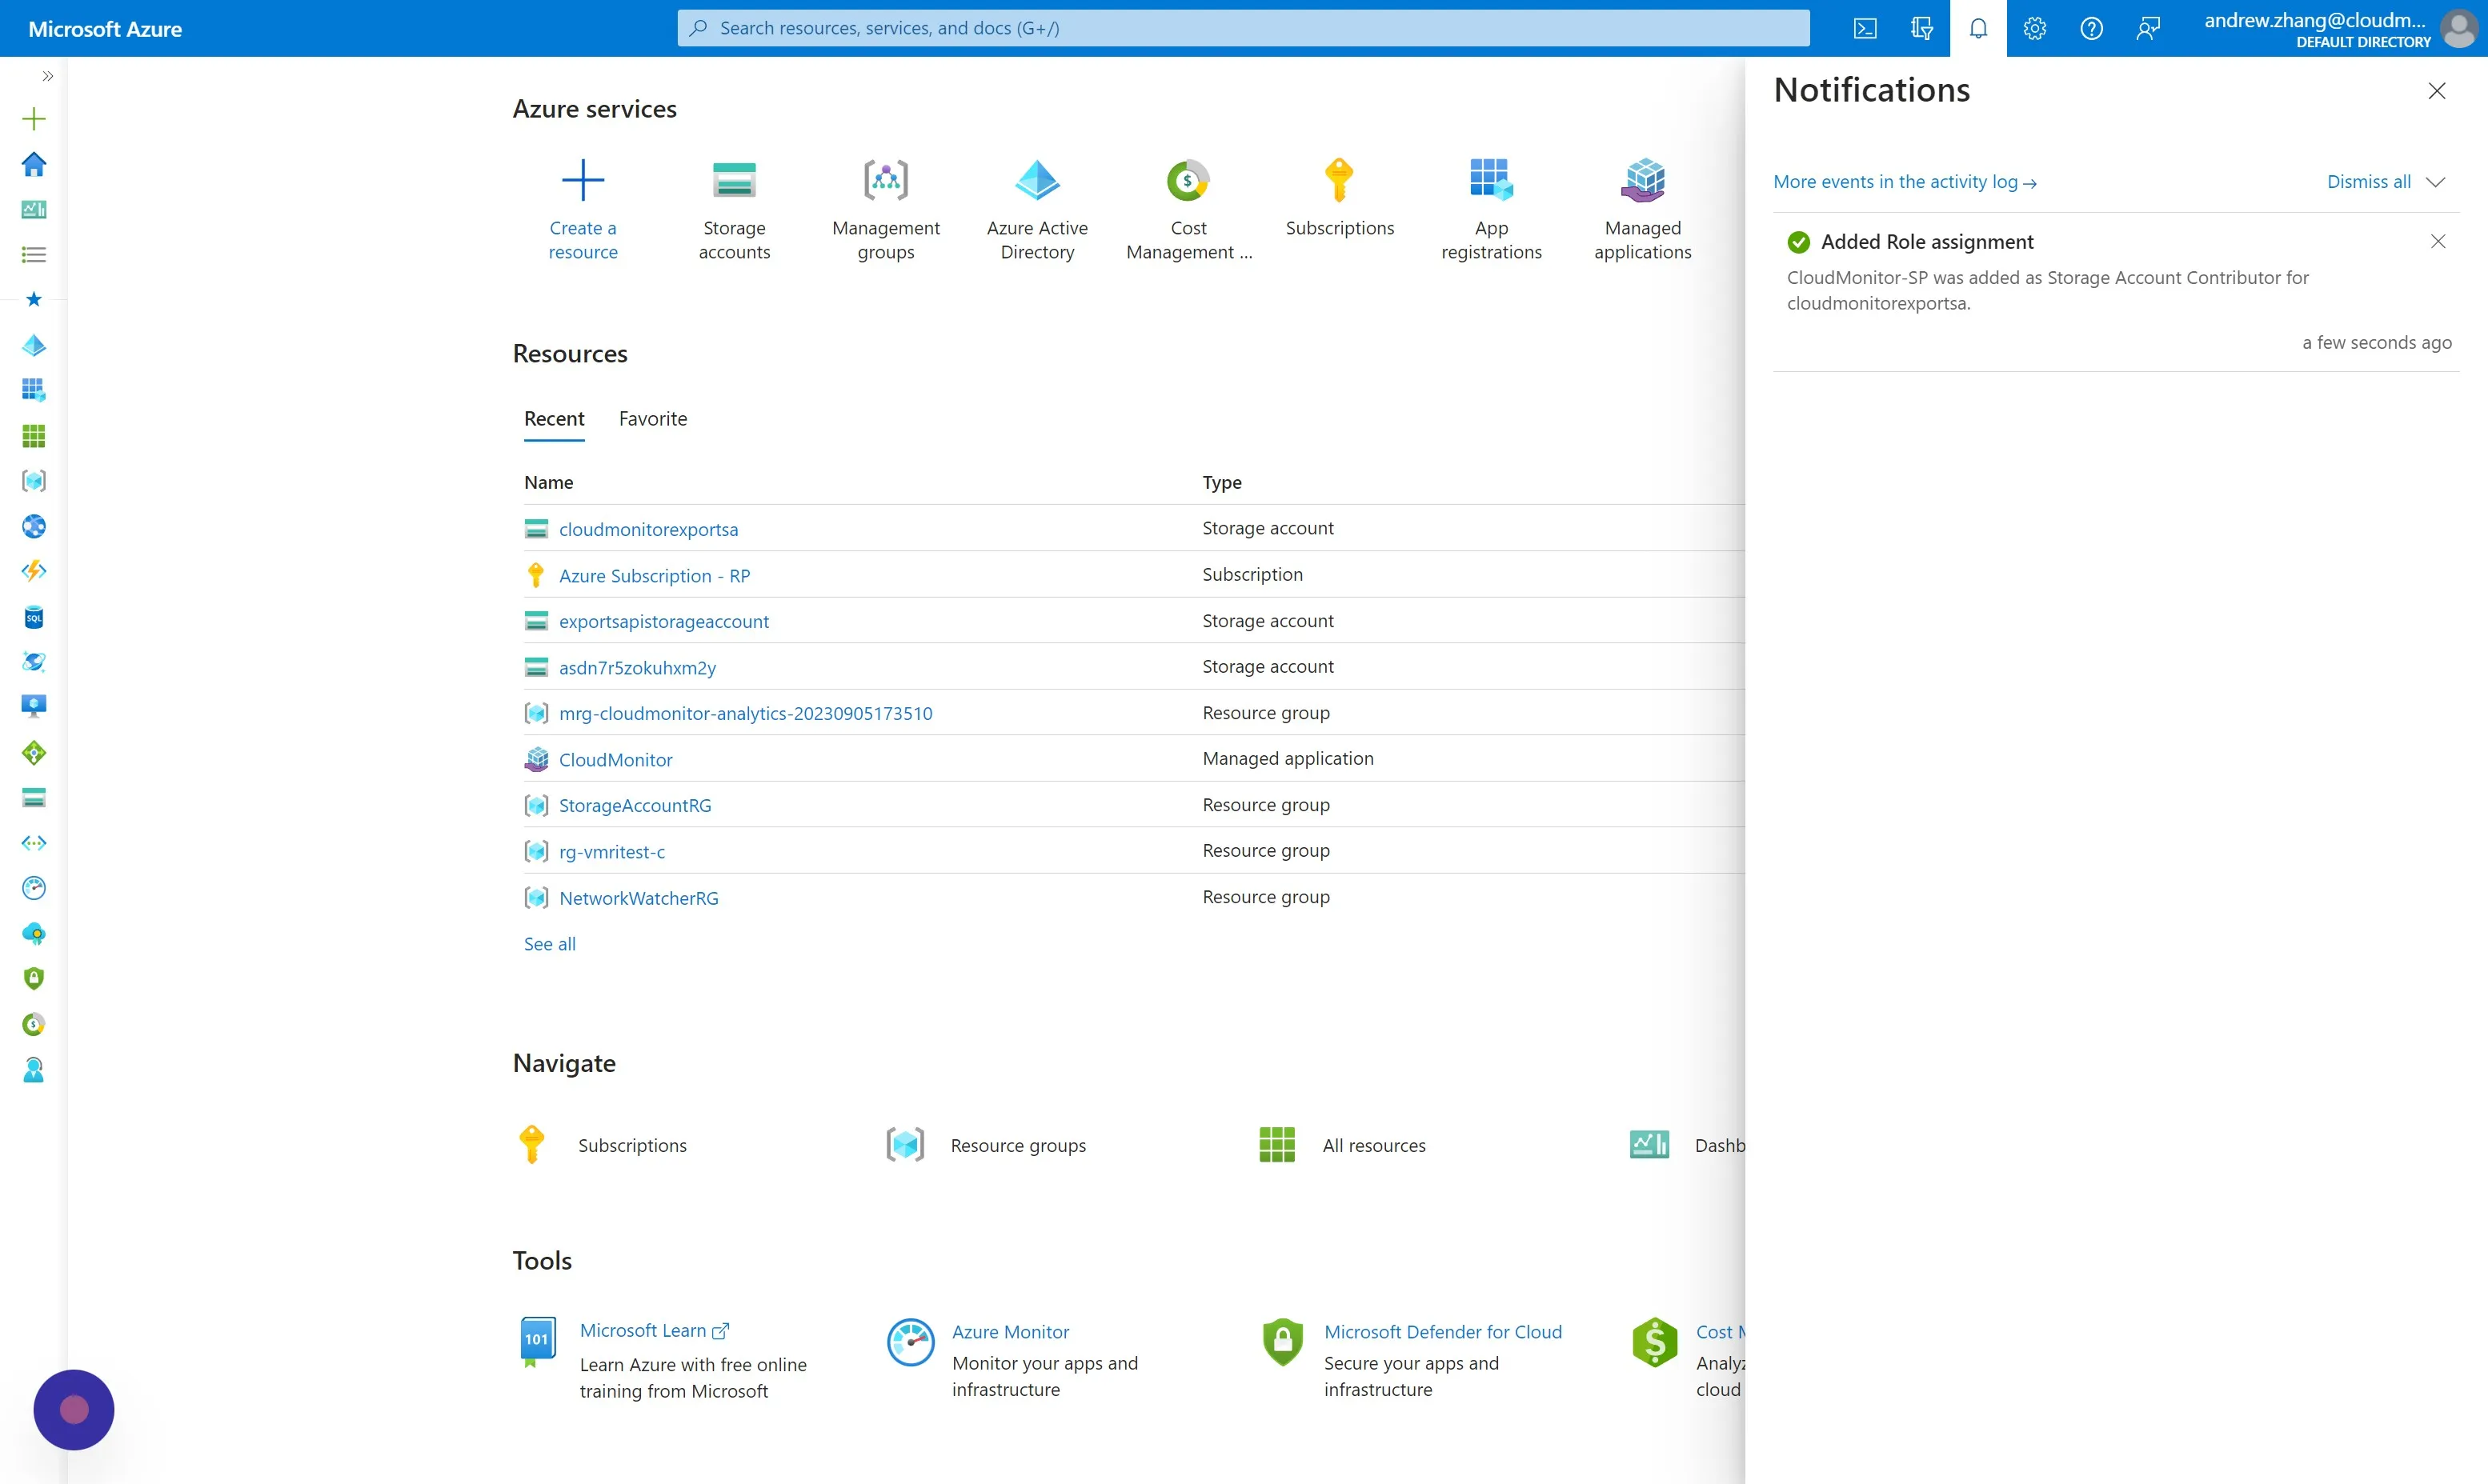Navigate to Resource groups under Navigate
The width and height of the screenshot is (2488, 1484).
[x=987, y=1145]
